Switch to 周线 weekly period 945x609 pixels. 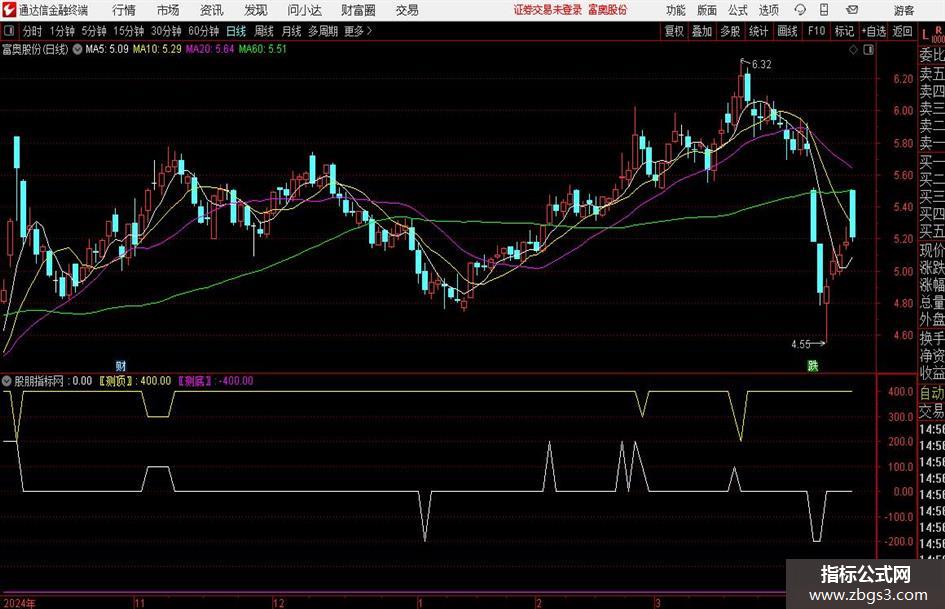[264, 31]
